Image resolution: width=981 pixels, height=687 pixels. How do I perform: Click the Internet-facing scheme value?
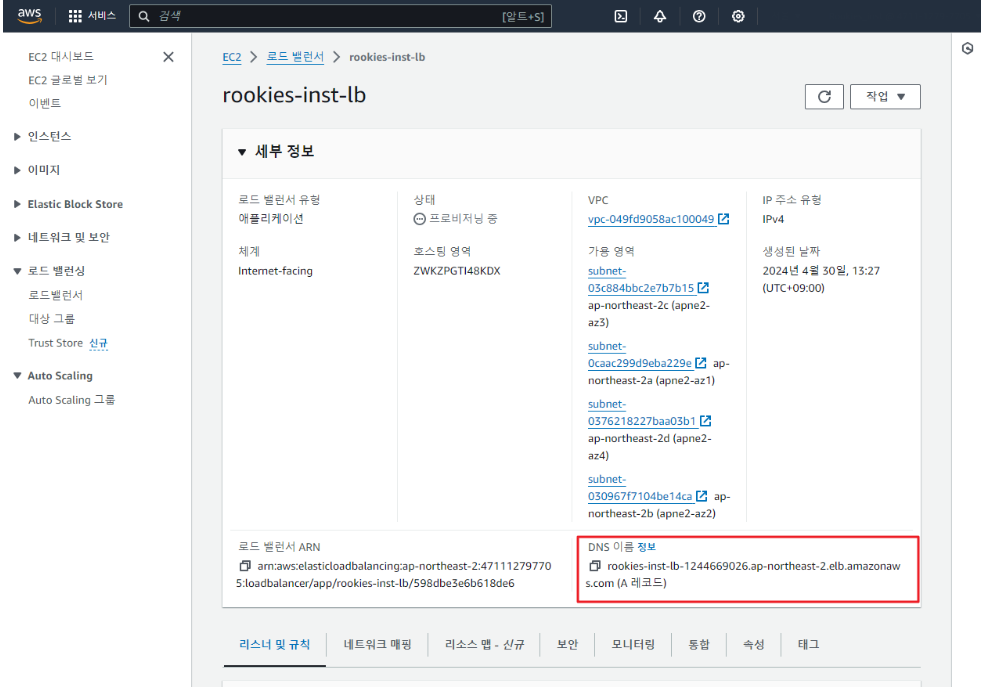(275, 271)
